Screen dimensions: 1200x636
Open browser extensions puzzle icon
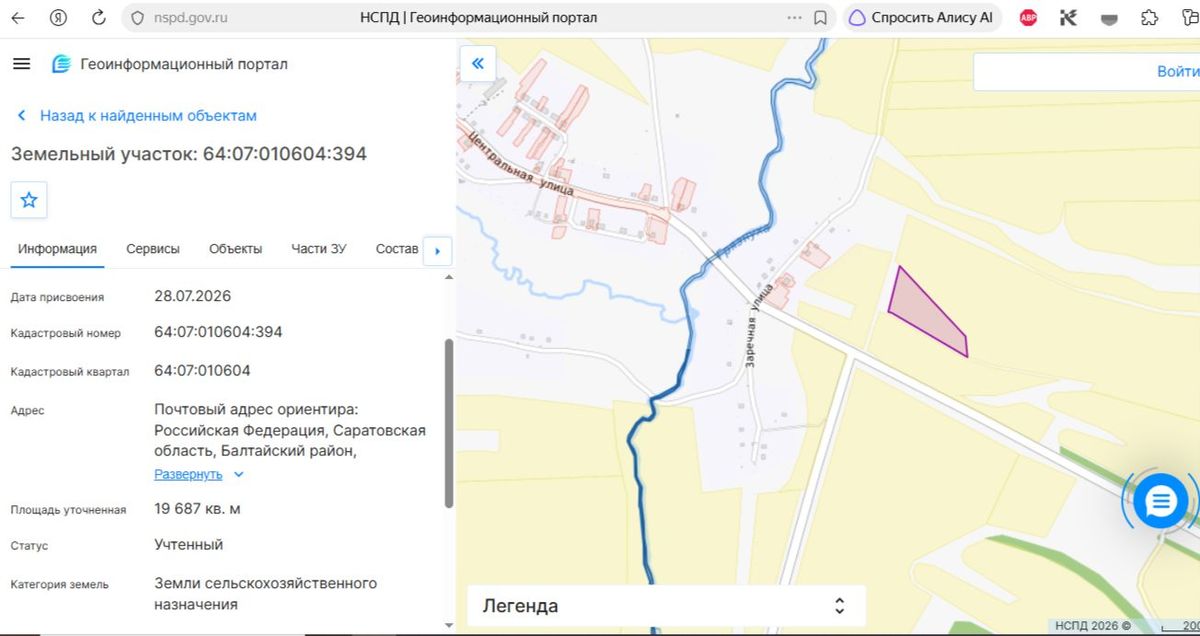click(1148, 17)
